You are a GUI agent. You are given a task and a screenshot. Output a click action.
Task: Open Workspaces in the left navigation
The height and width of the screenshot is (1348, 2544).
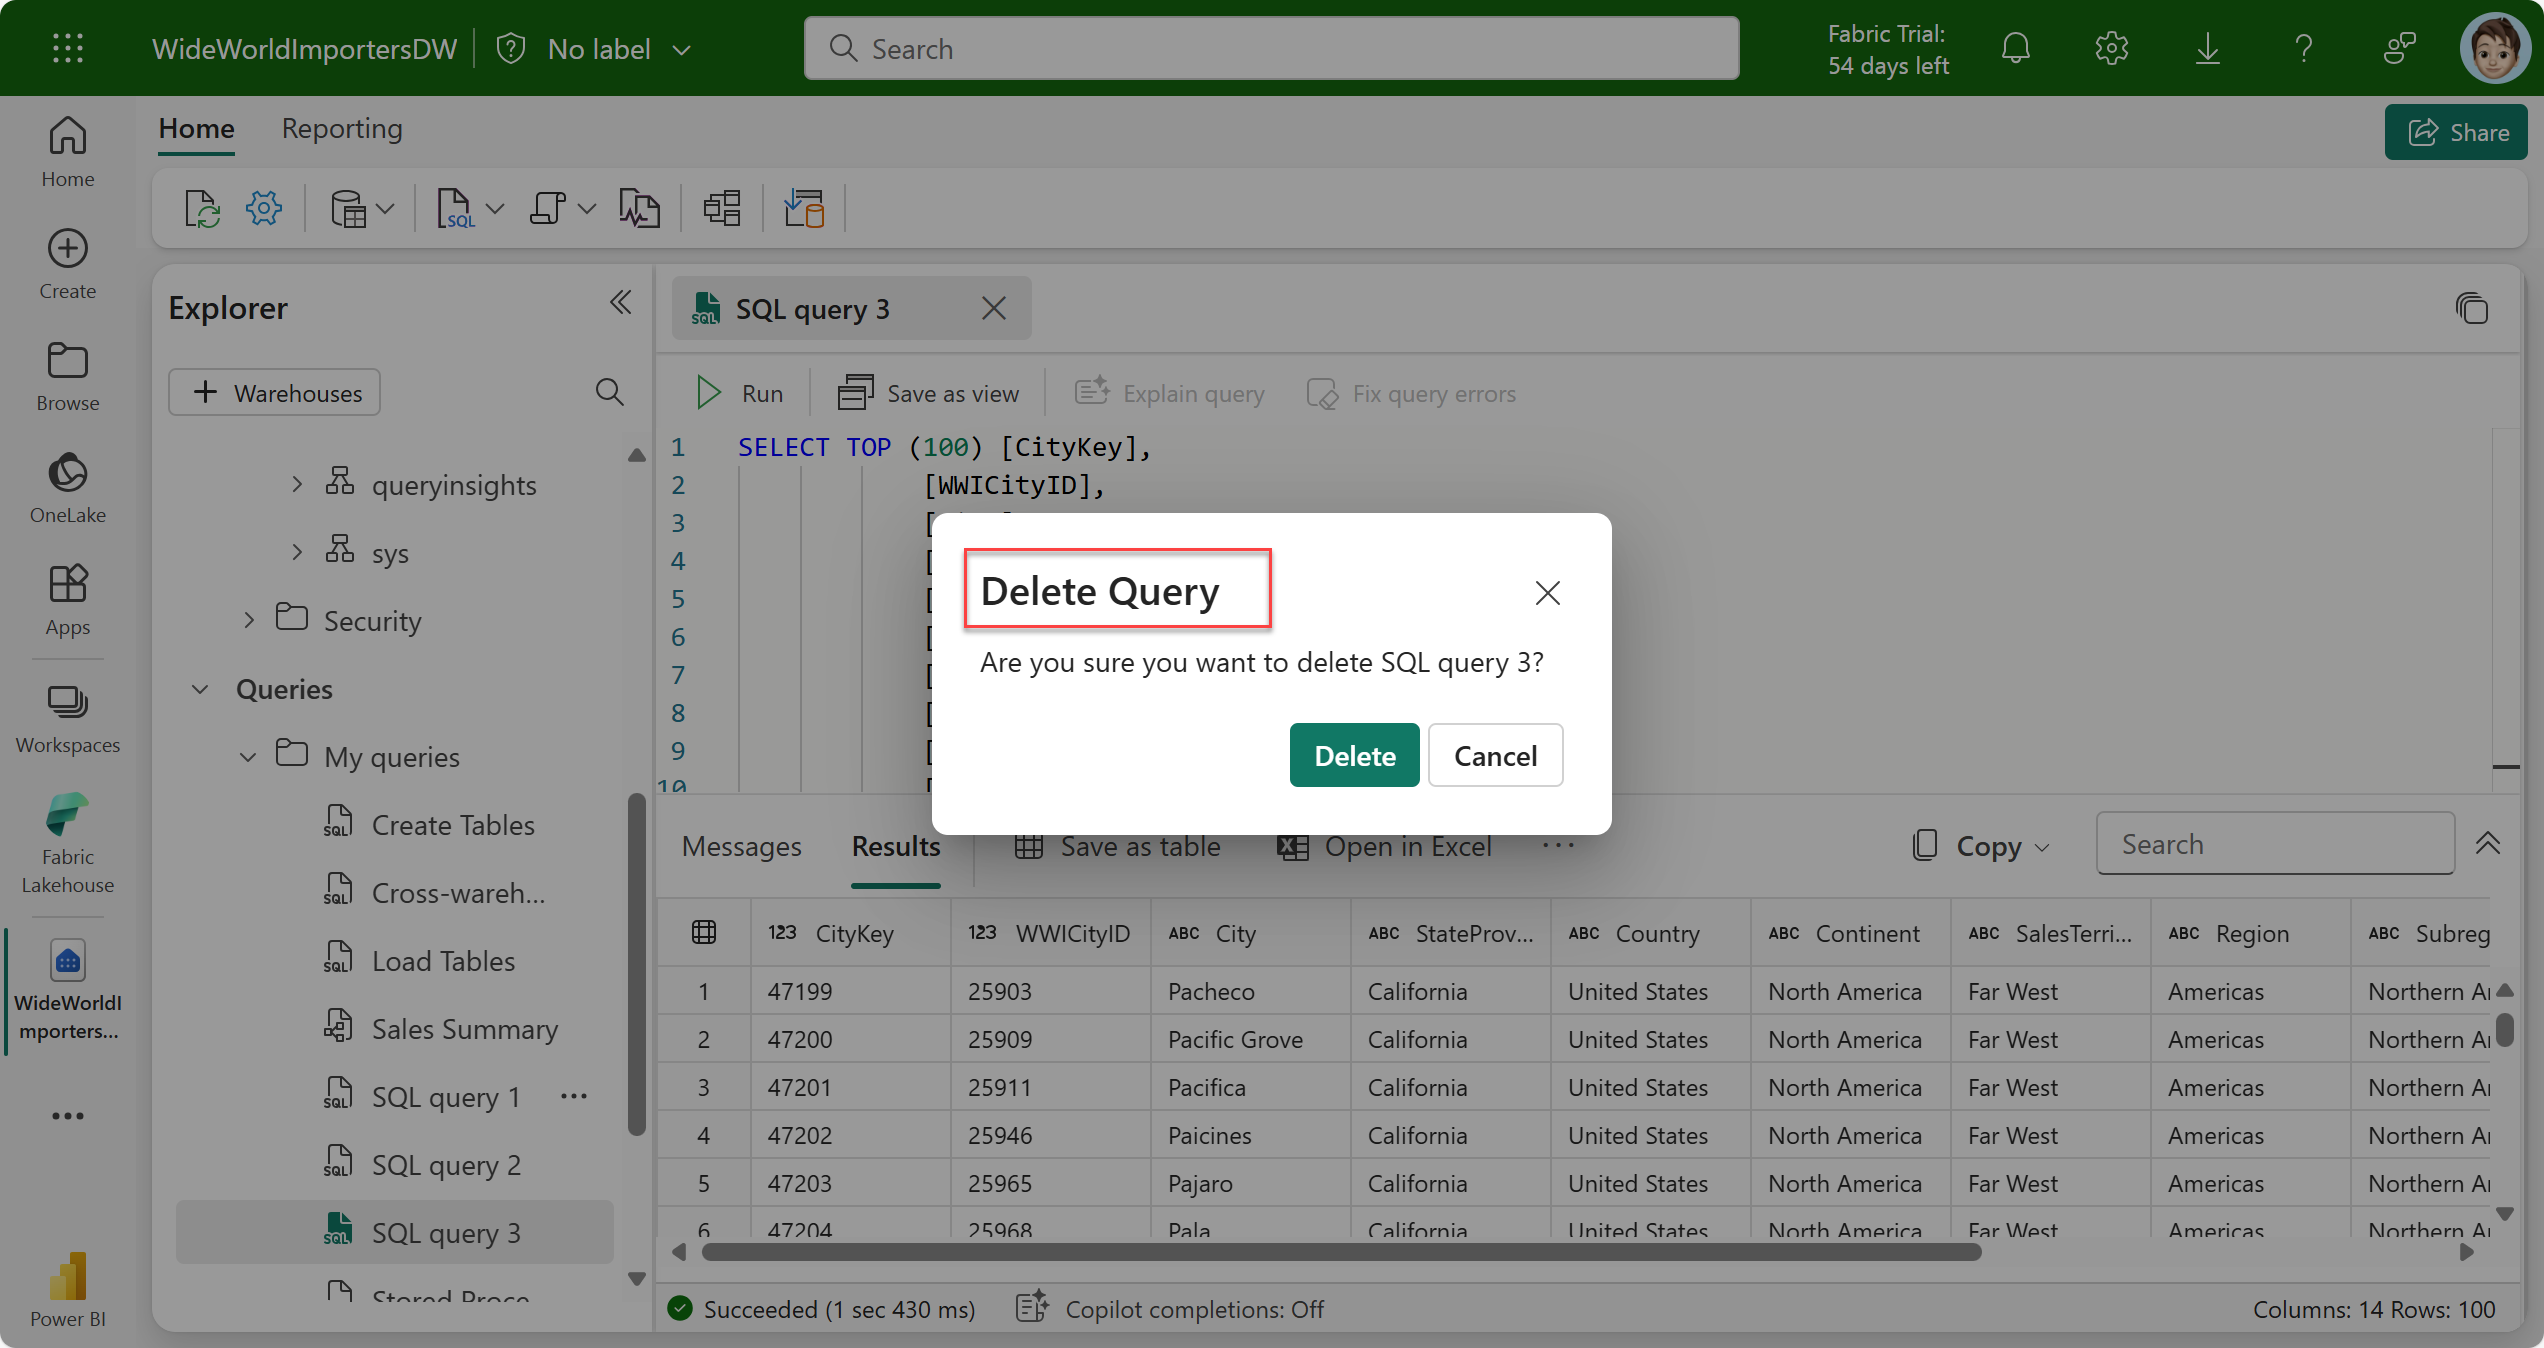tap(68, 718)
